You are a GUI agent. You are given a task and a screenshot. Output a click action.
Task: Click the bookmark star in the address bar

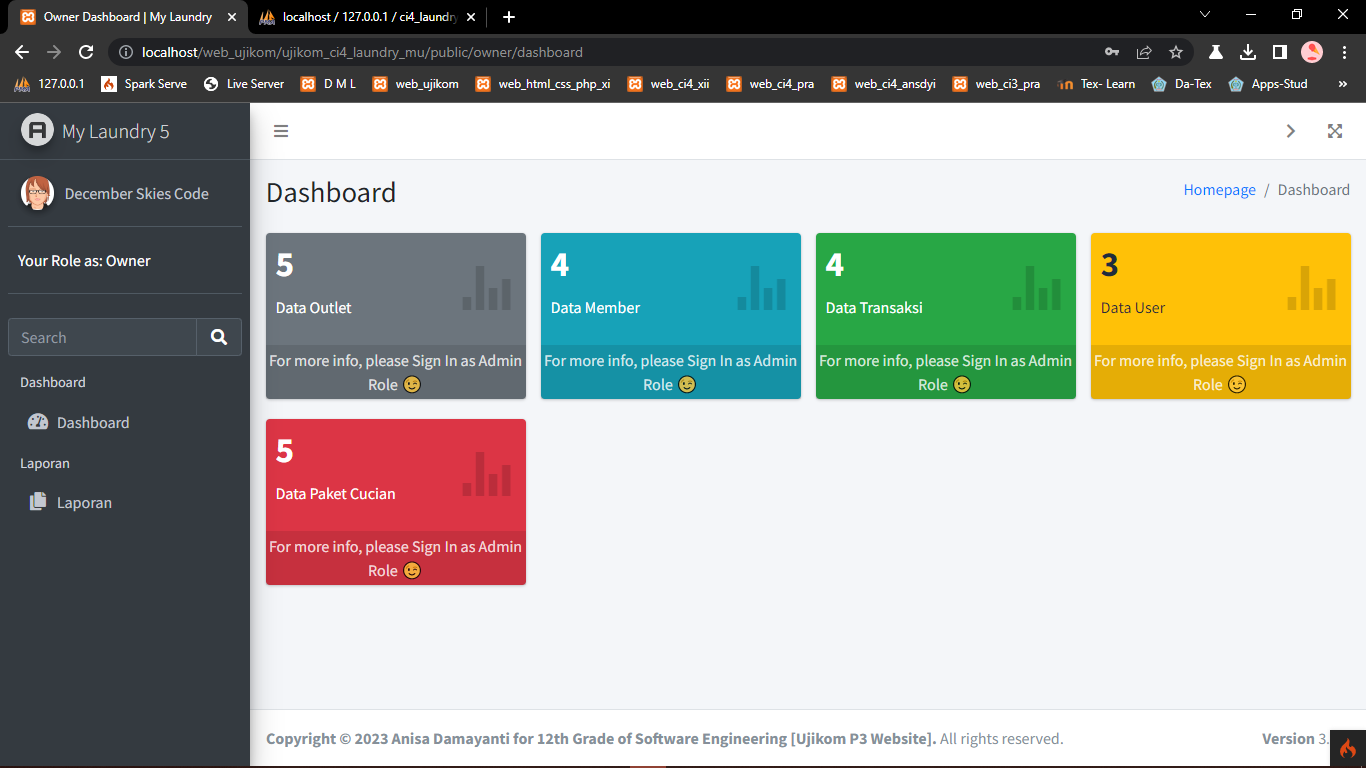pyautogui.click(x=1176, y=51)
